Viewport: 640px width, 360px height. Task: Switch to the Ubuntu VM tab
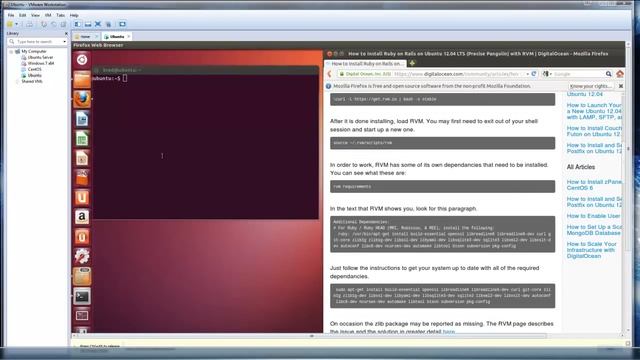117,36
